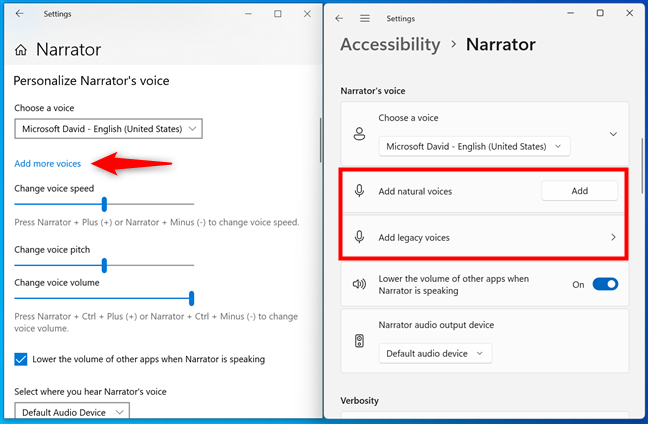
Task: Click the Change voice volume slider handle
Action: [x=191, y=298]
